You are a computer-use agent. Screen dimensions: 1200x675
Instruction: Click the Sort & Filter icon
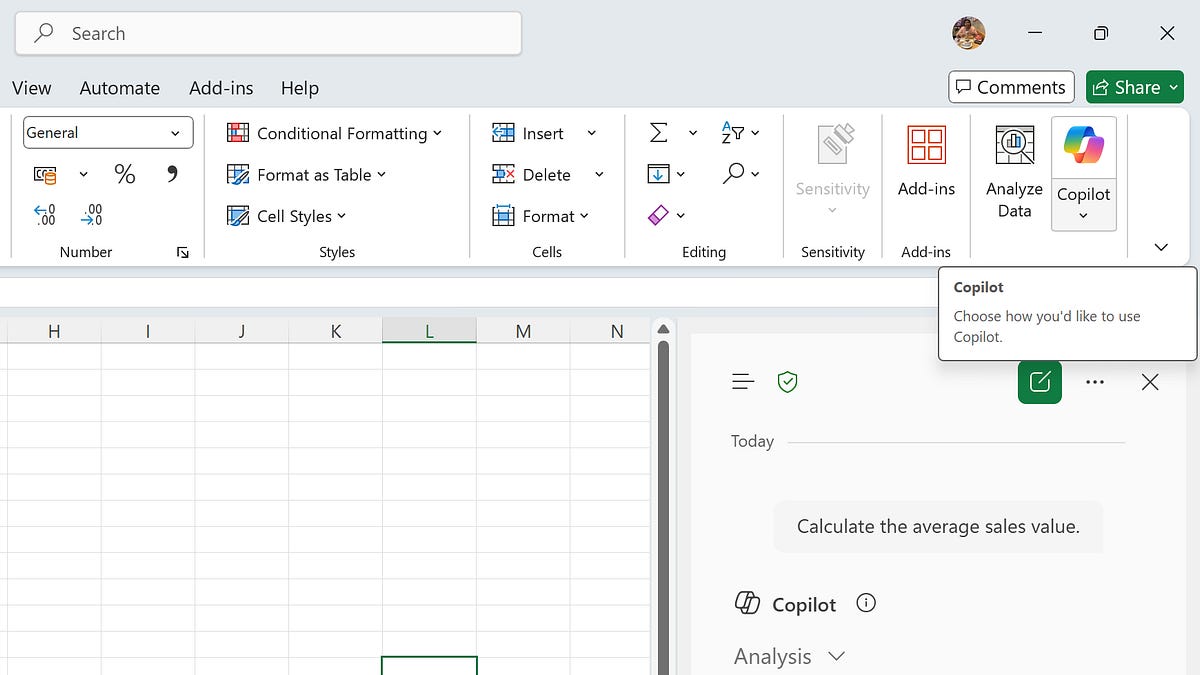(732, 133)
